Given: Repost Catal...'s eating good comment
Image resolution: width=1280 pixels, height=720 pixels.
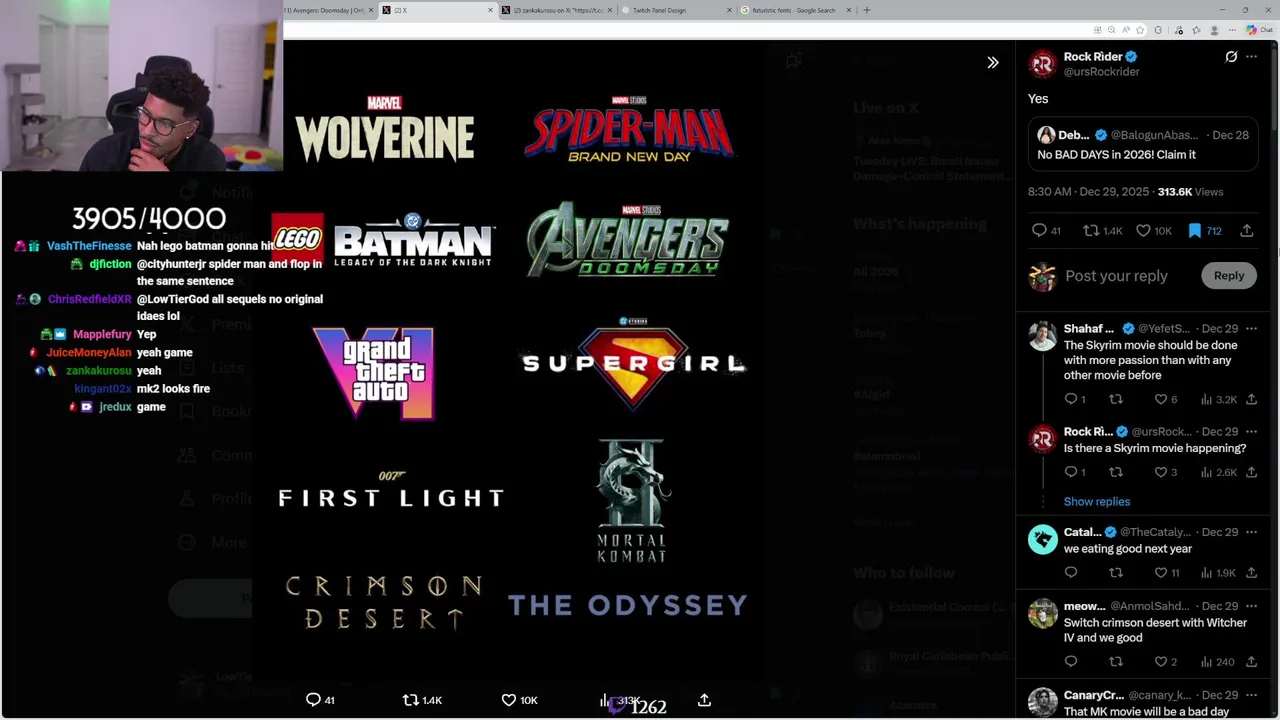Looking at the screenshot, I should pyautogui.click(x=1116, y=573).
